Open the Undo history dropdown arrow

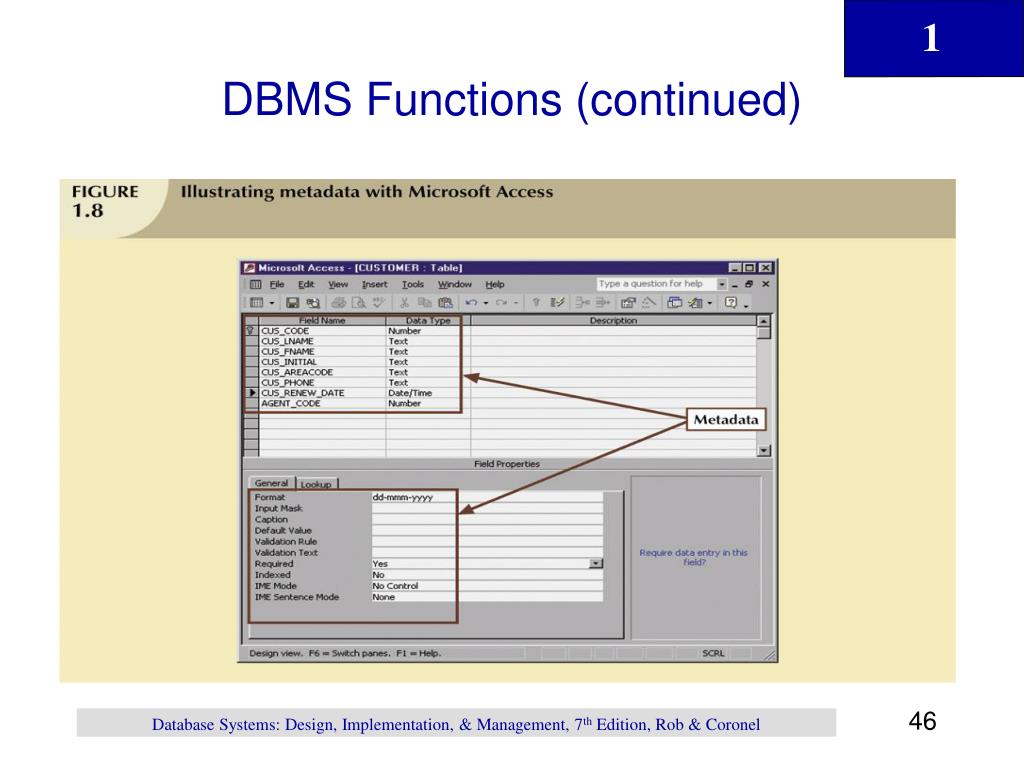click(x=486, y=303)
